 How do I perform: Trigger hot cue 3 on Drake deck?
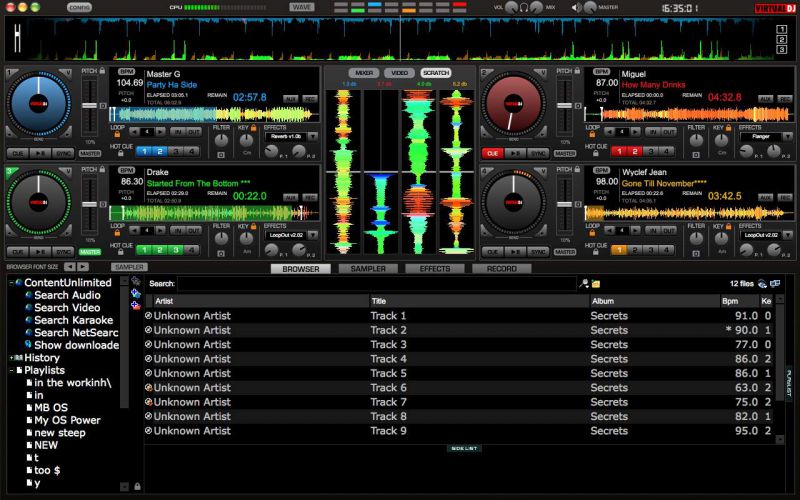pyautogui.click(x=176, y=250)
